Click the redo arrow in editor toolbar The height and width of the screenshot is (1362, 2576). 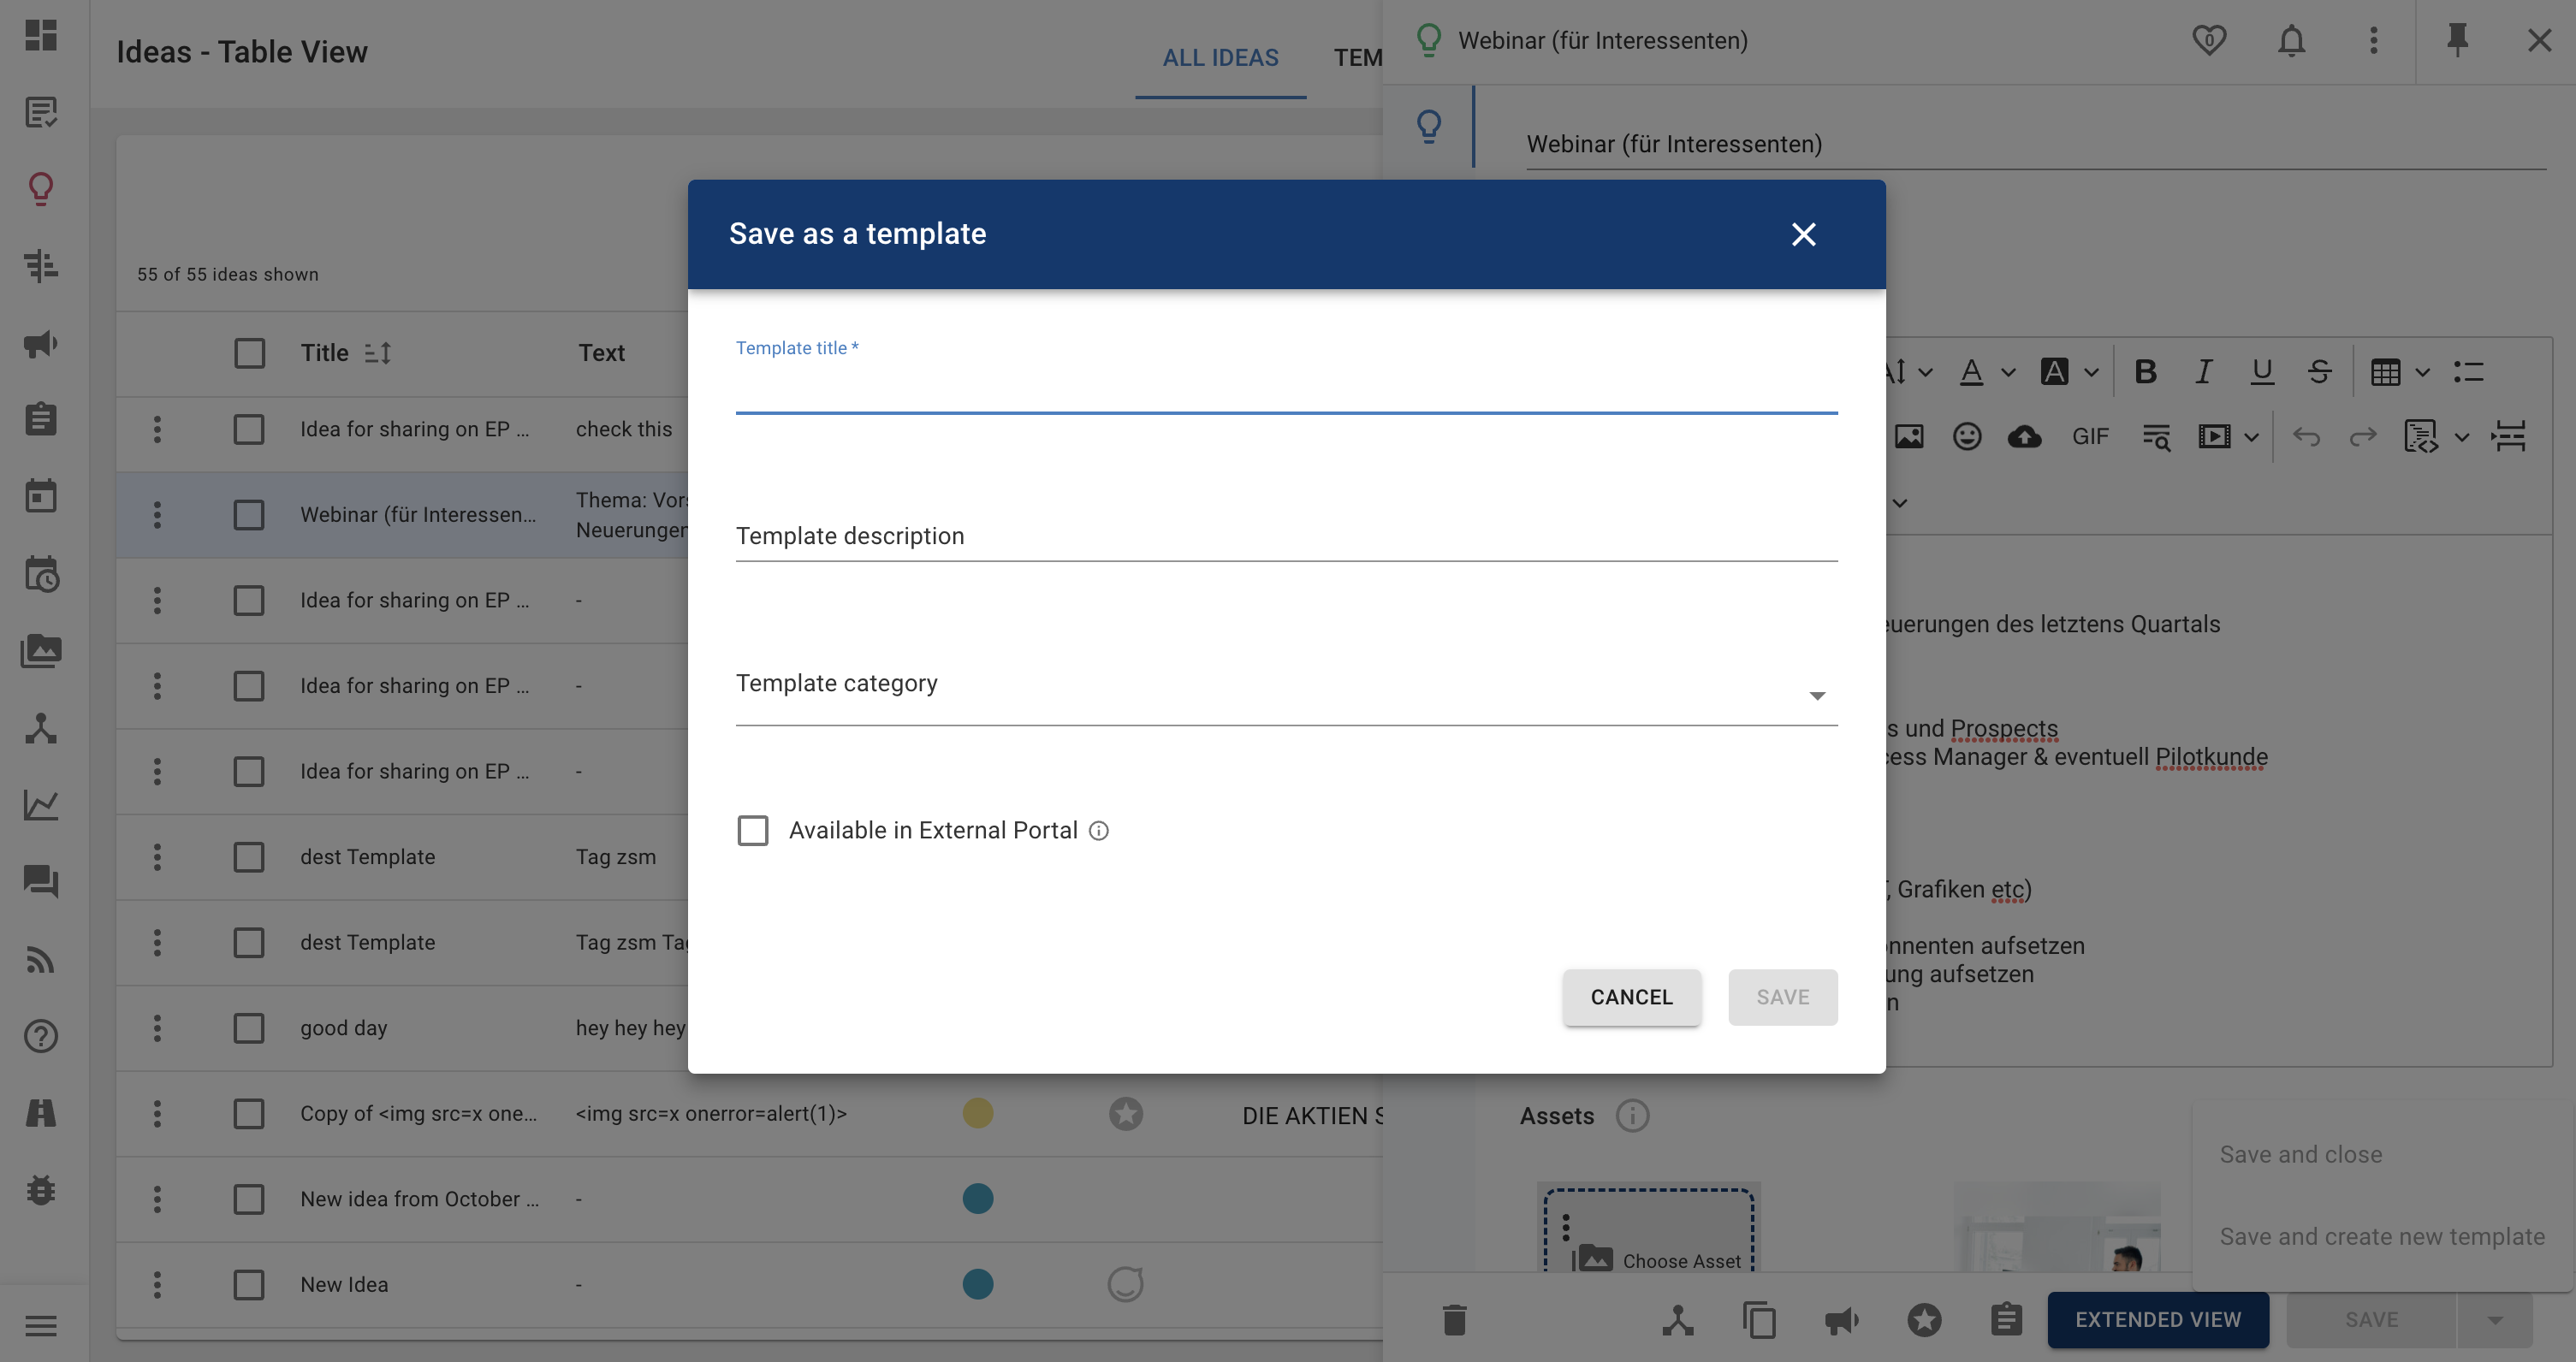tap(2363, 436)
